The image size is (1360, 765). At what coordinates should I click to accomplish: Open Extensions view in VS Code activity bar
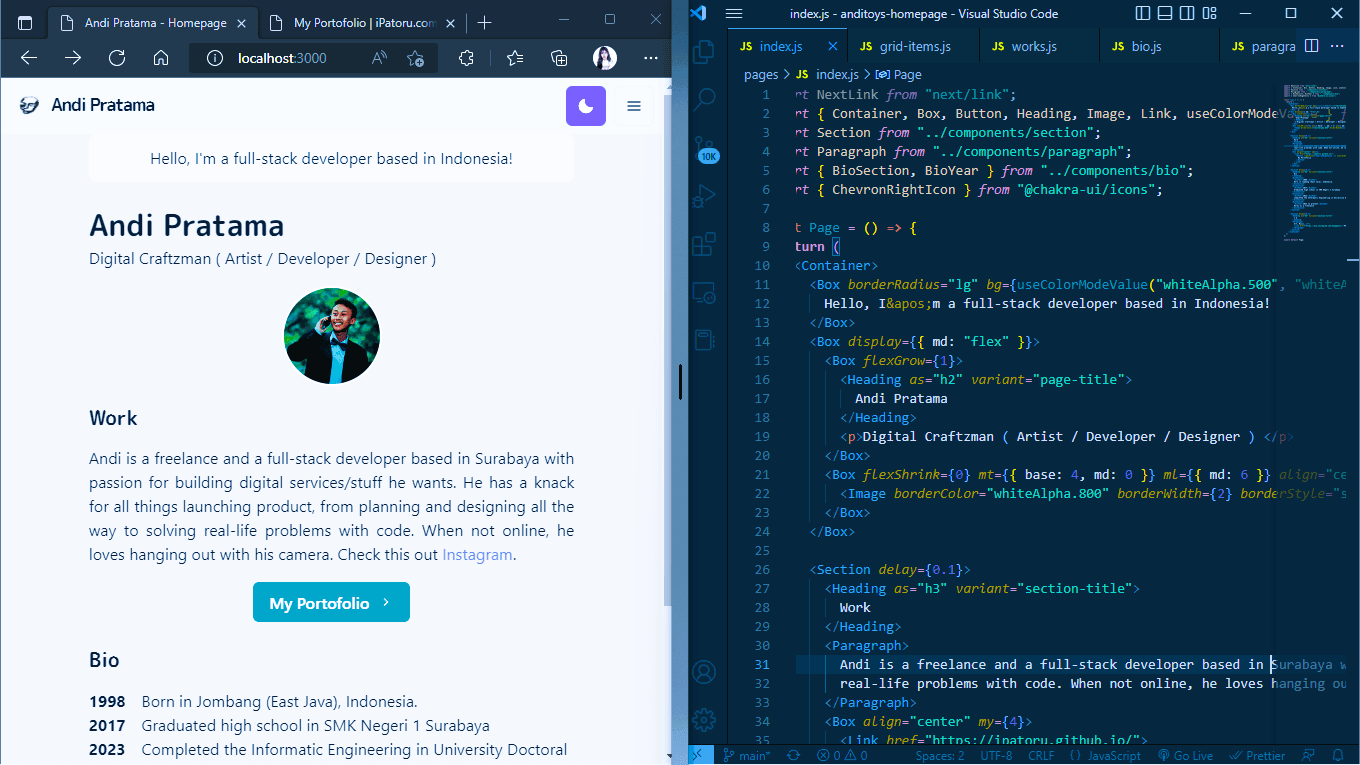(706, 242)
